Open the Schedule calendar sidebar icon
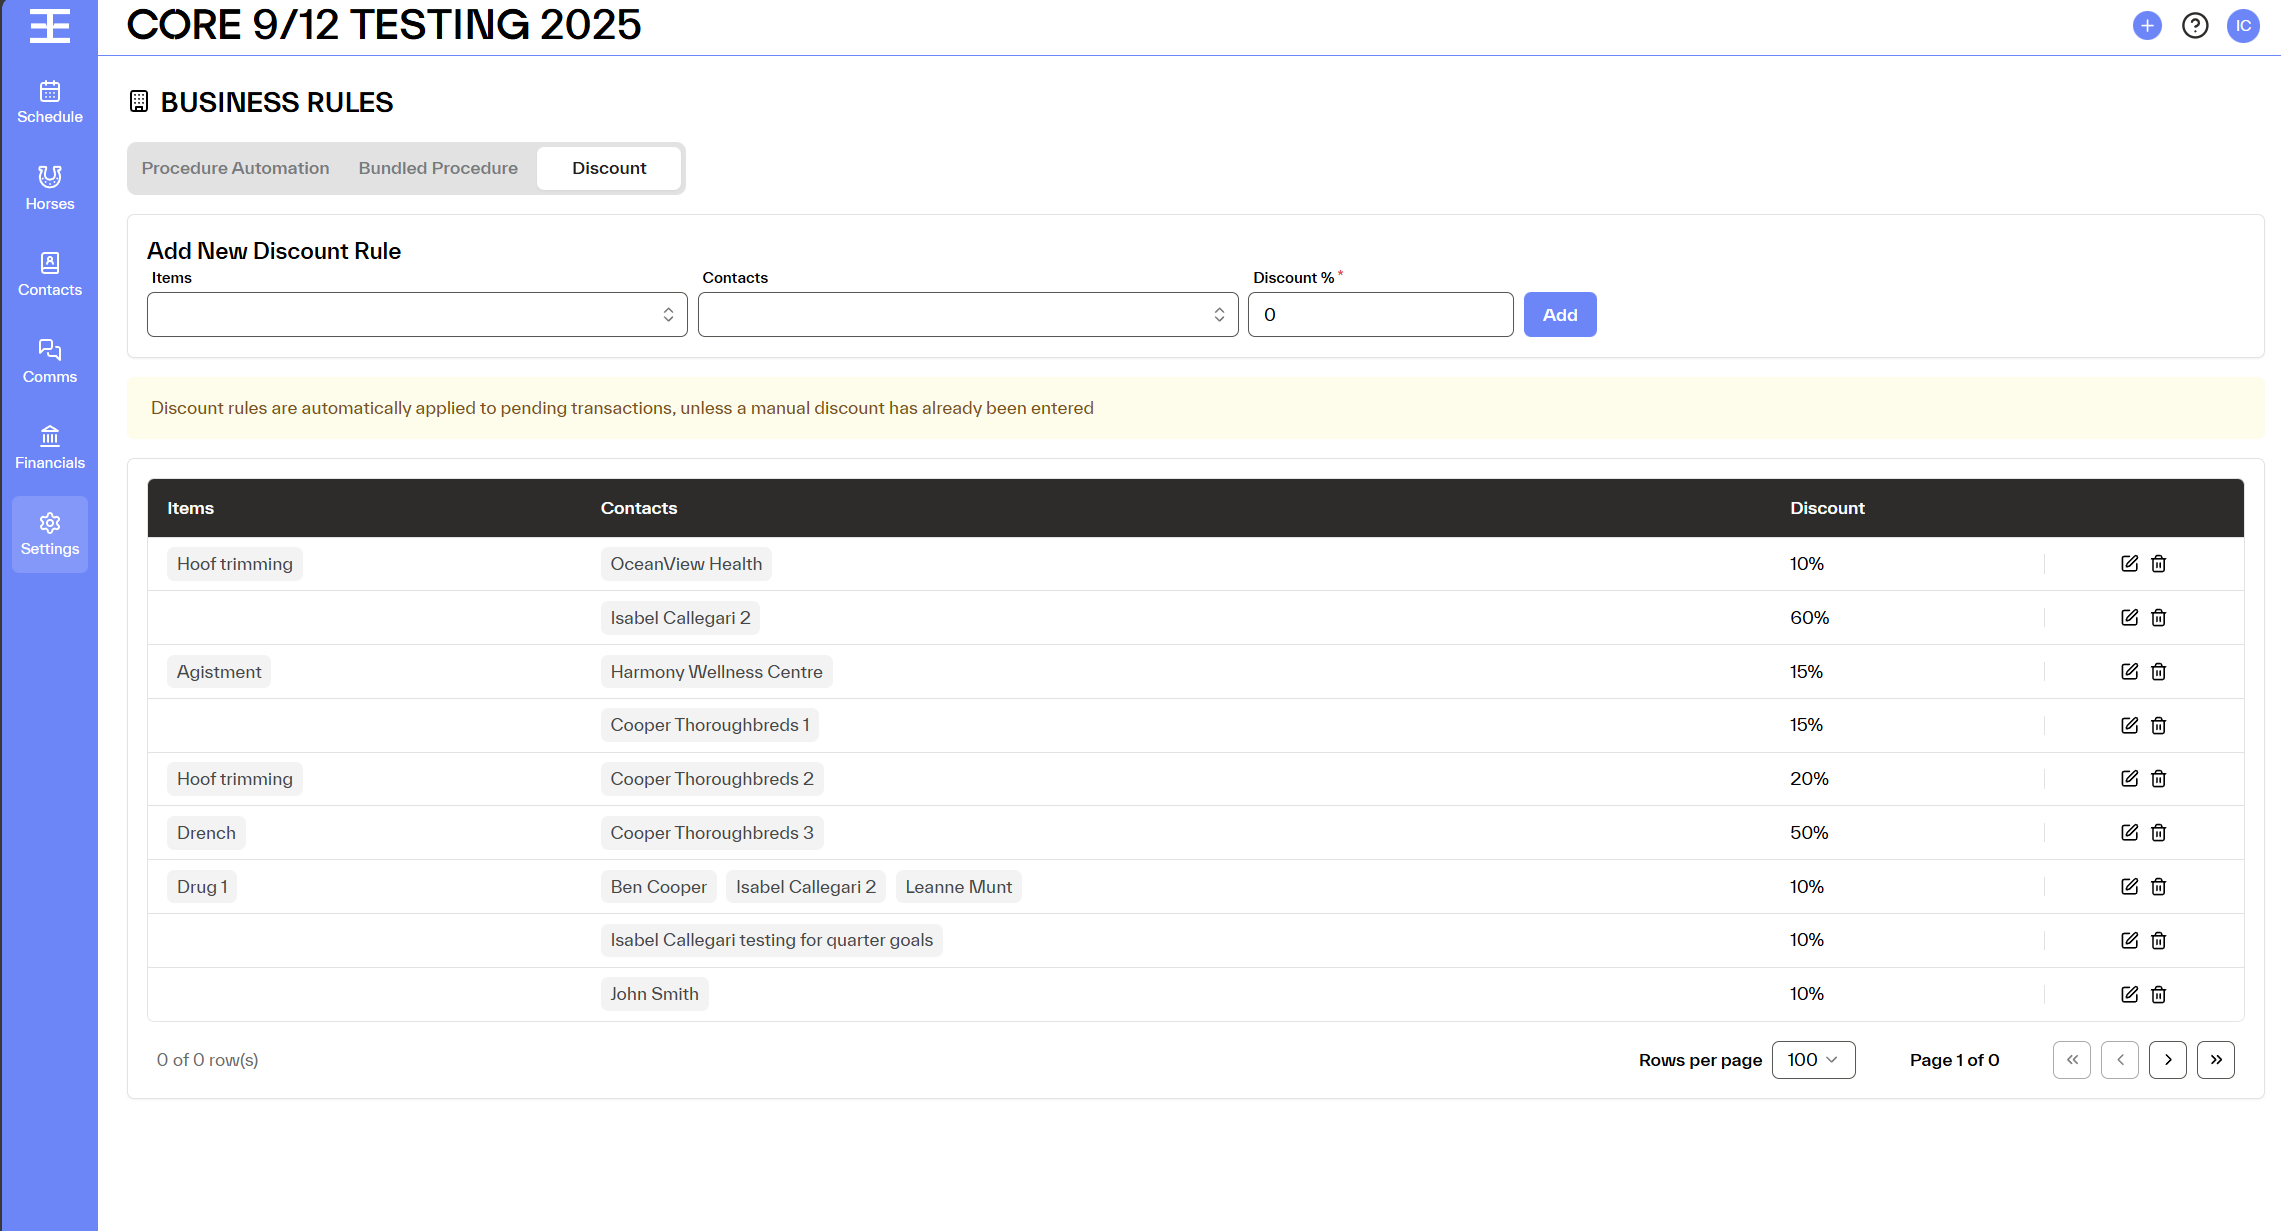 point(49,102)
